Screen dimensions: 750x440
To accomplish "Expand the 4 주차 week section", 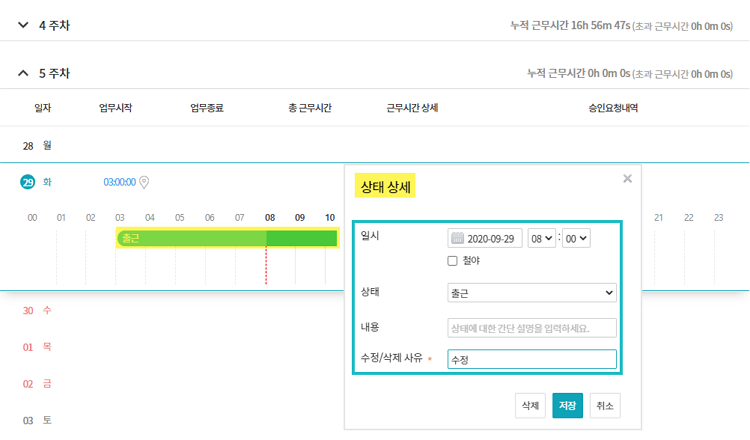I will click(23, 25).
